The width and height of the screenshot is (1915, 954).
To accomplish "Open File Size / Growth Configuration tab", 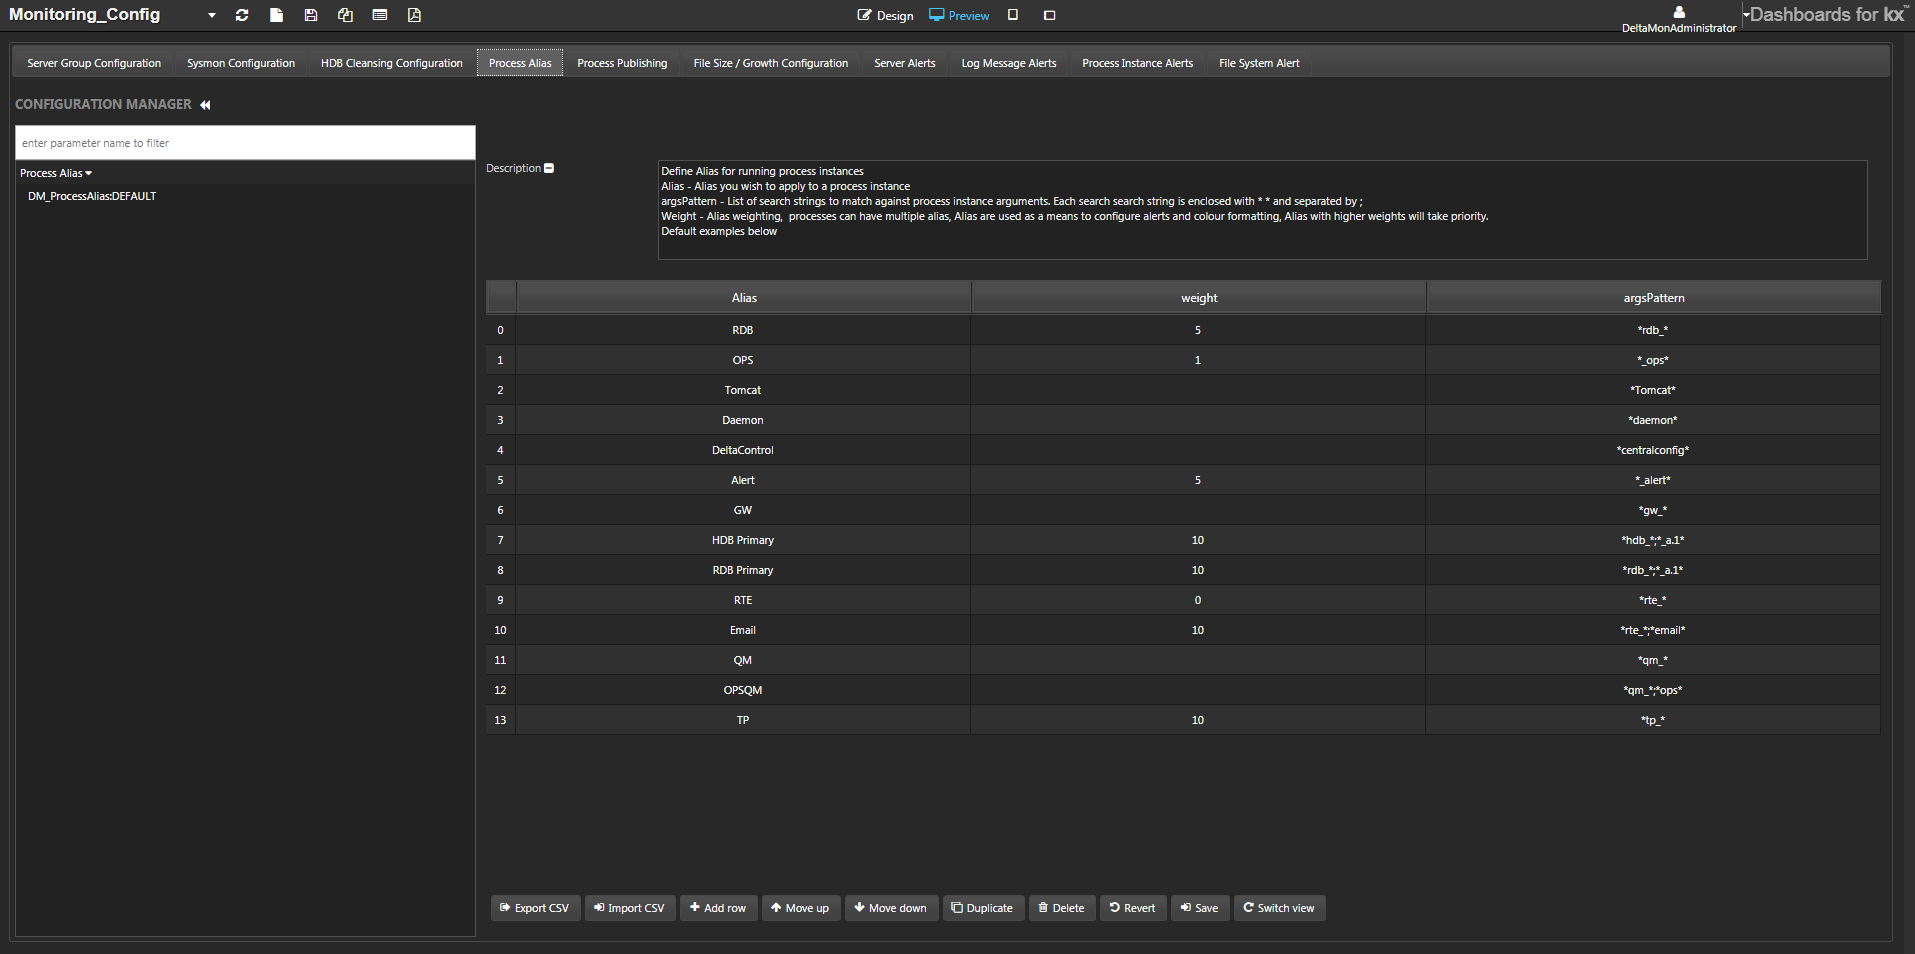I will (x=771, y=63).
